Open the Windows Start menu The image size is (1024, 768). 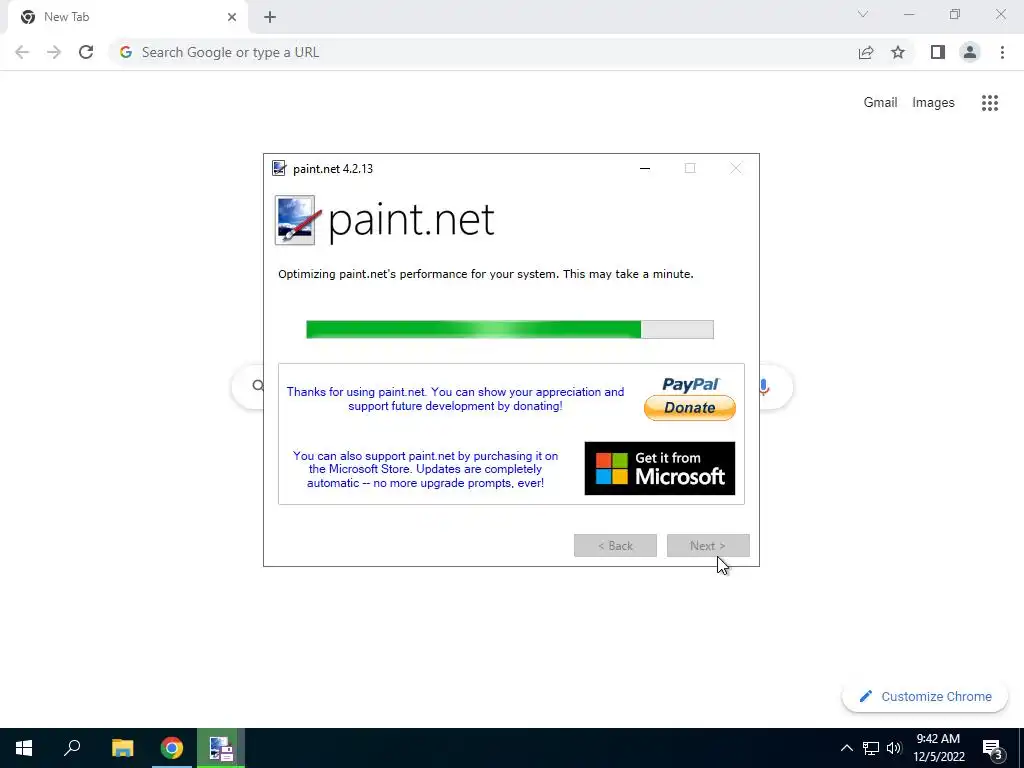coord(24,748)
